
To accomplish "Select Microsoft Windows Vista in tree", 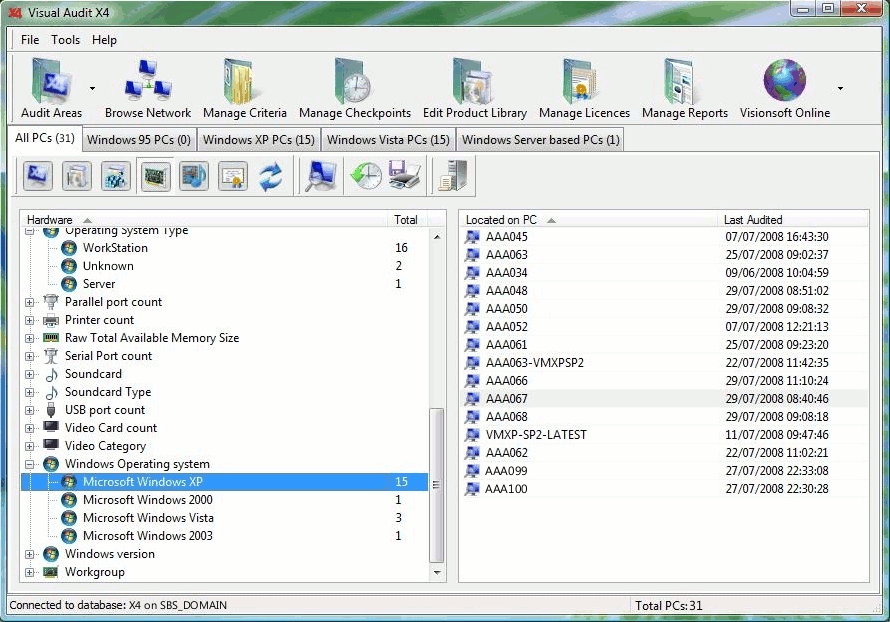I will [148, 518].
